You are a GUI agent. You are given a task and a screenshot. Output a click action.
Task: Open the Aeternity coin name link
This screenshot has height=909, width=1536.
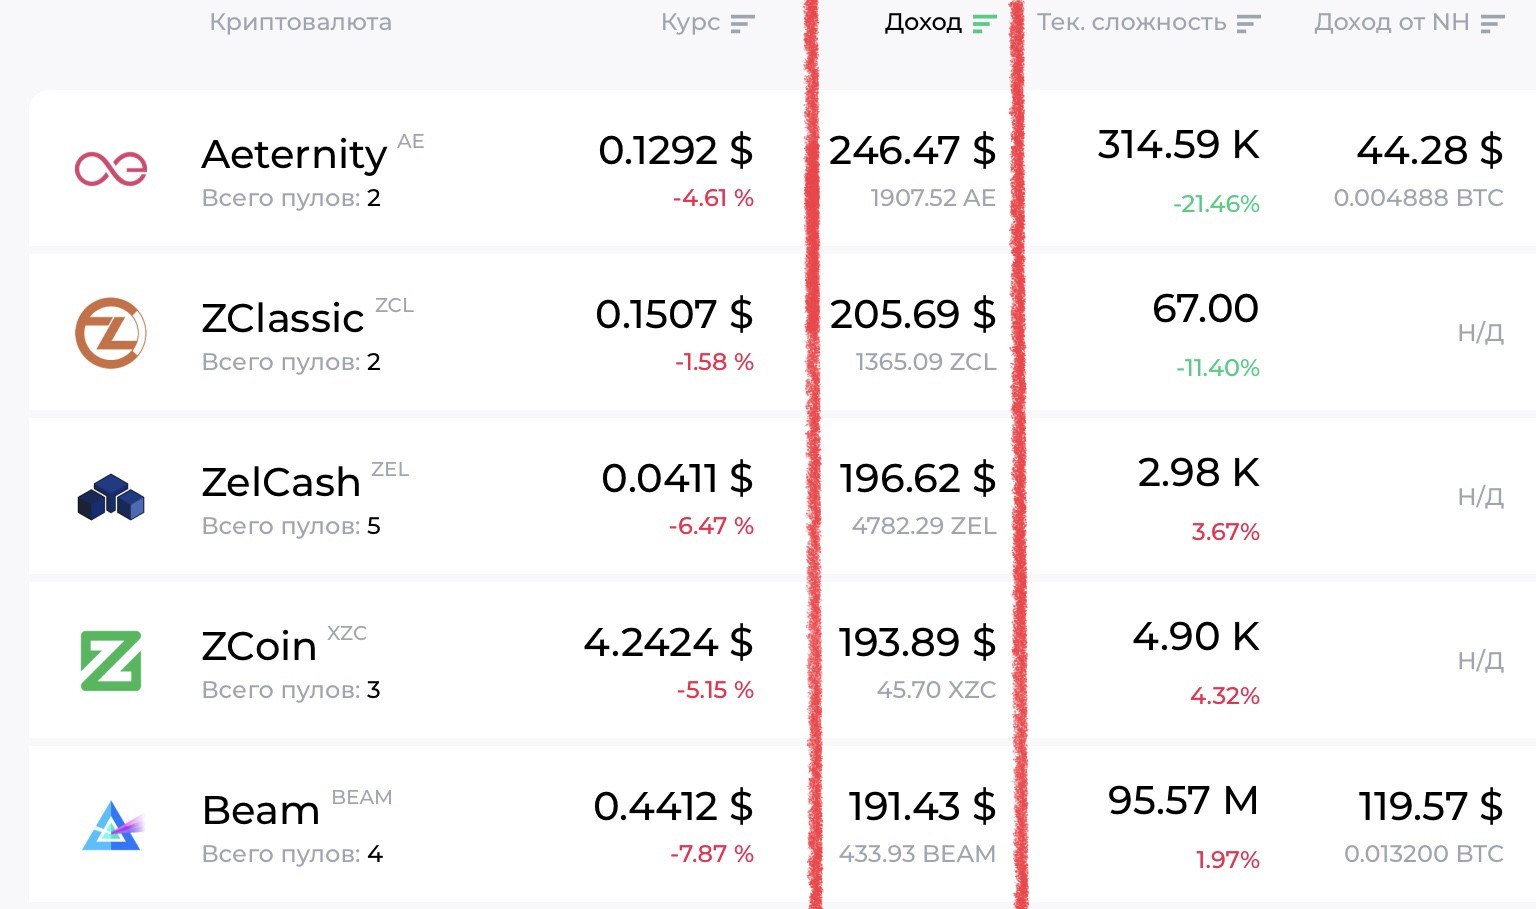click(x=294, y=154)
